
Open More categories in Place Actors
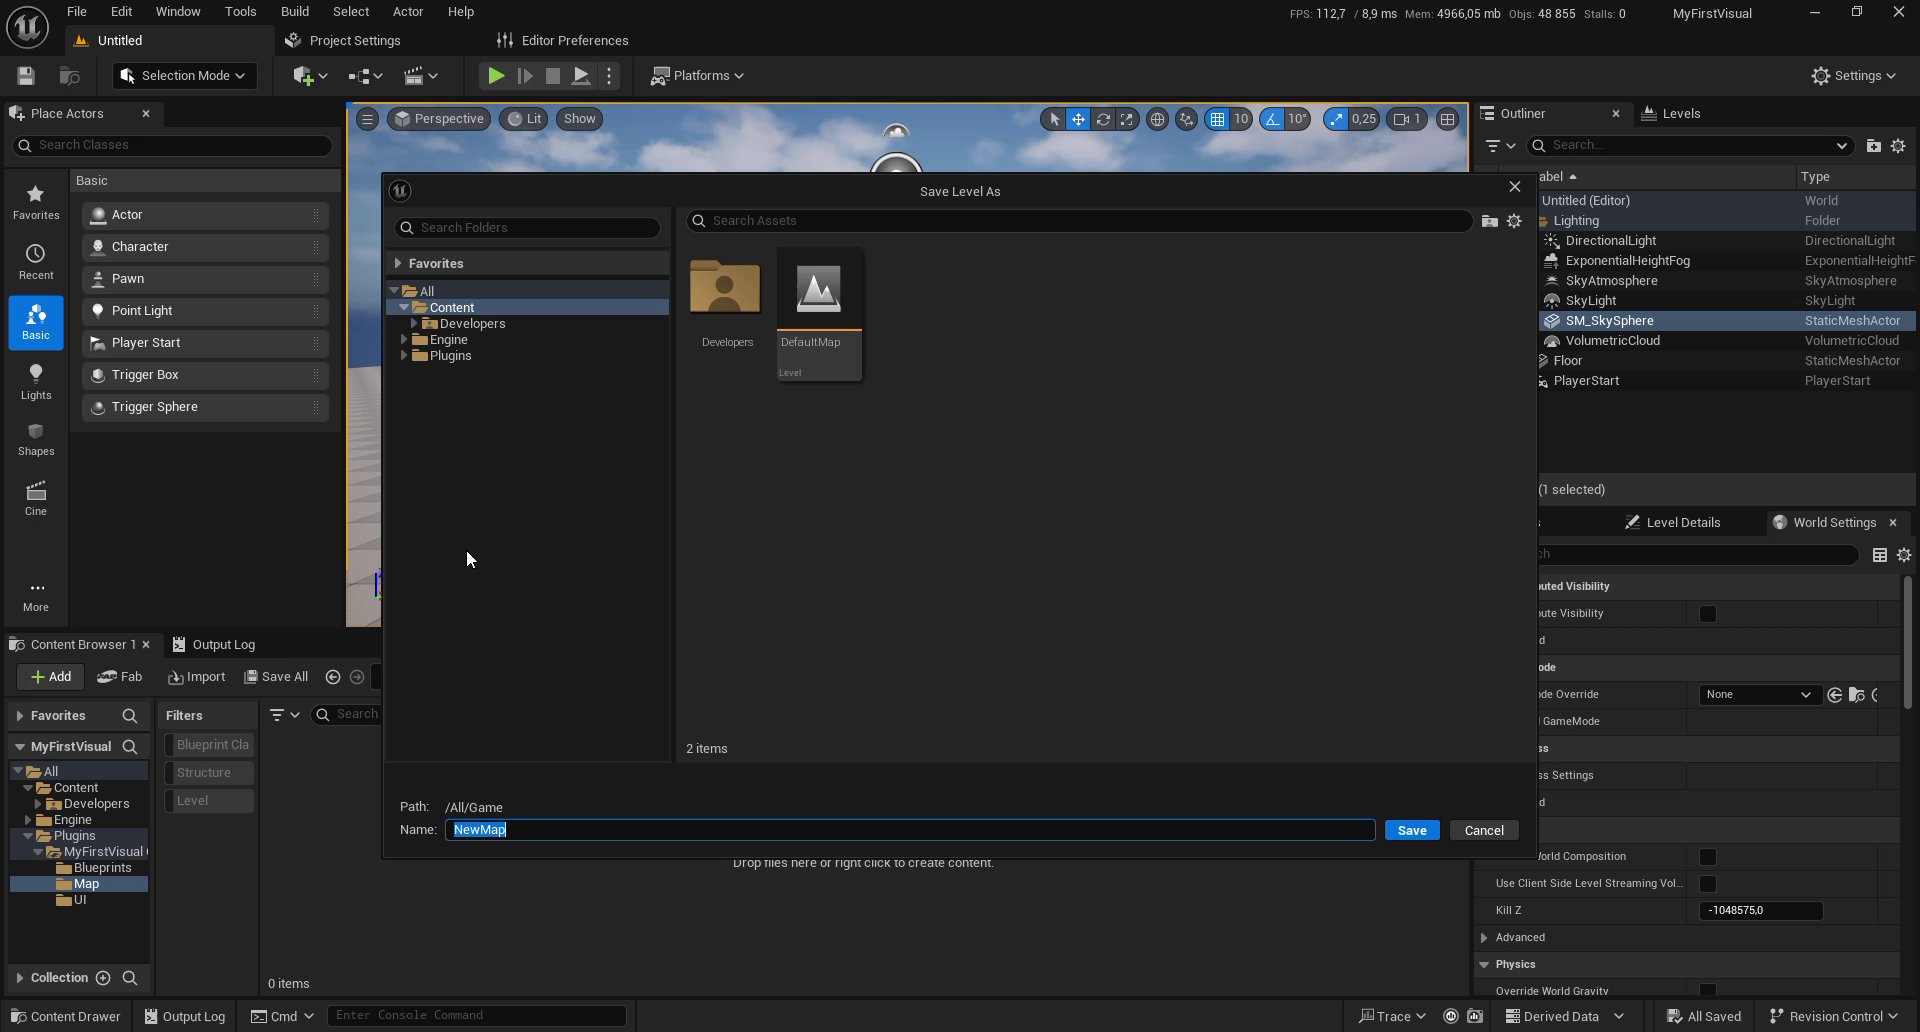(36, 596)
